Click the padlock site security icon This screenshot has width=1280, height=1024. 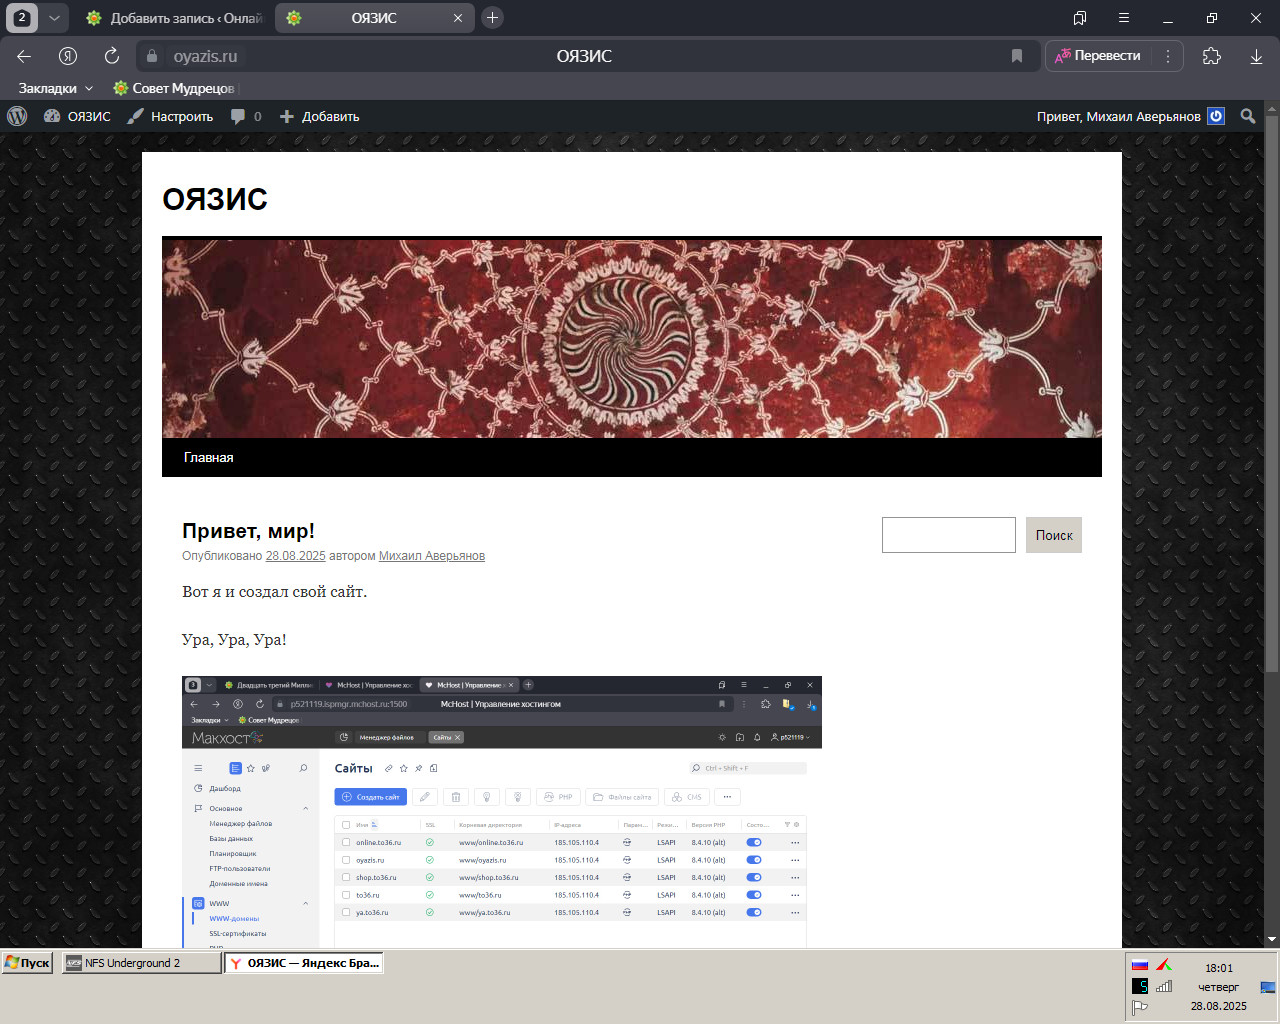tap(152, 56)
